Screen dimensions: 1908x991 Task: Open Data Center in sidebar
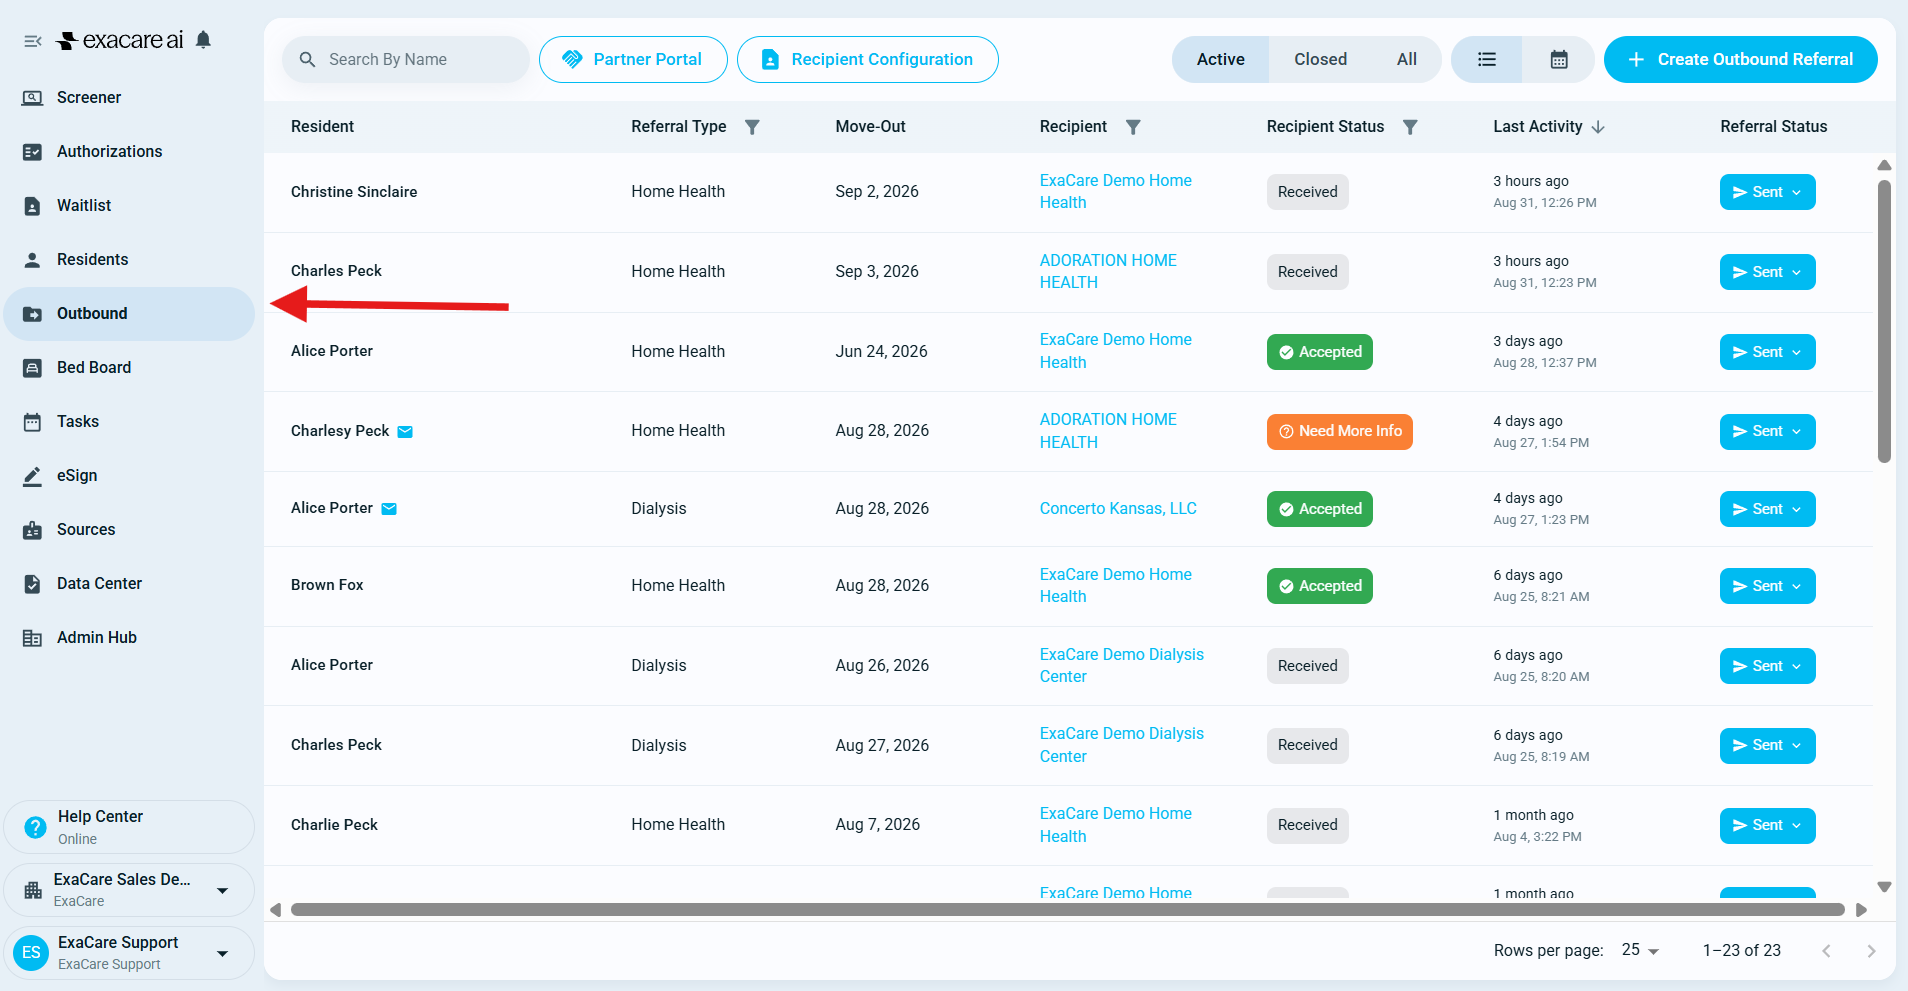129,584
